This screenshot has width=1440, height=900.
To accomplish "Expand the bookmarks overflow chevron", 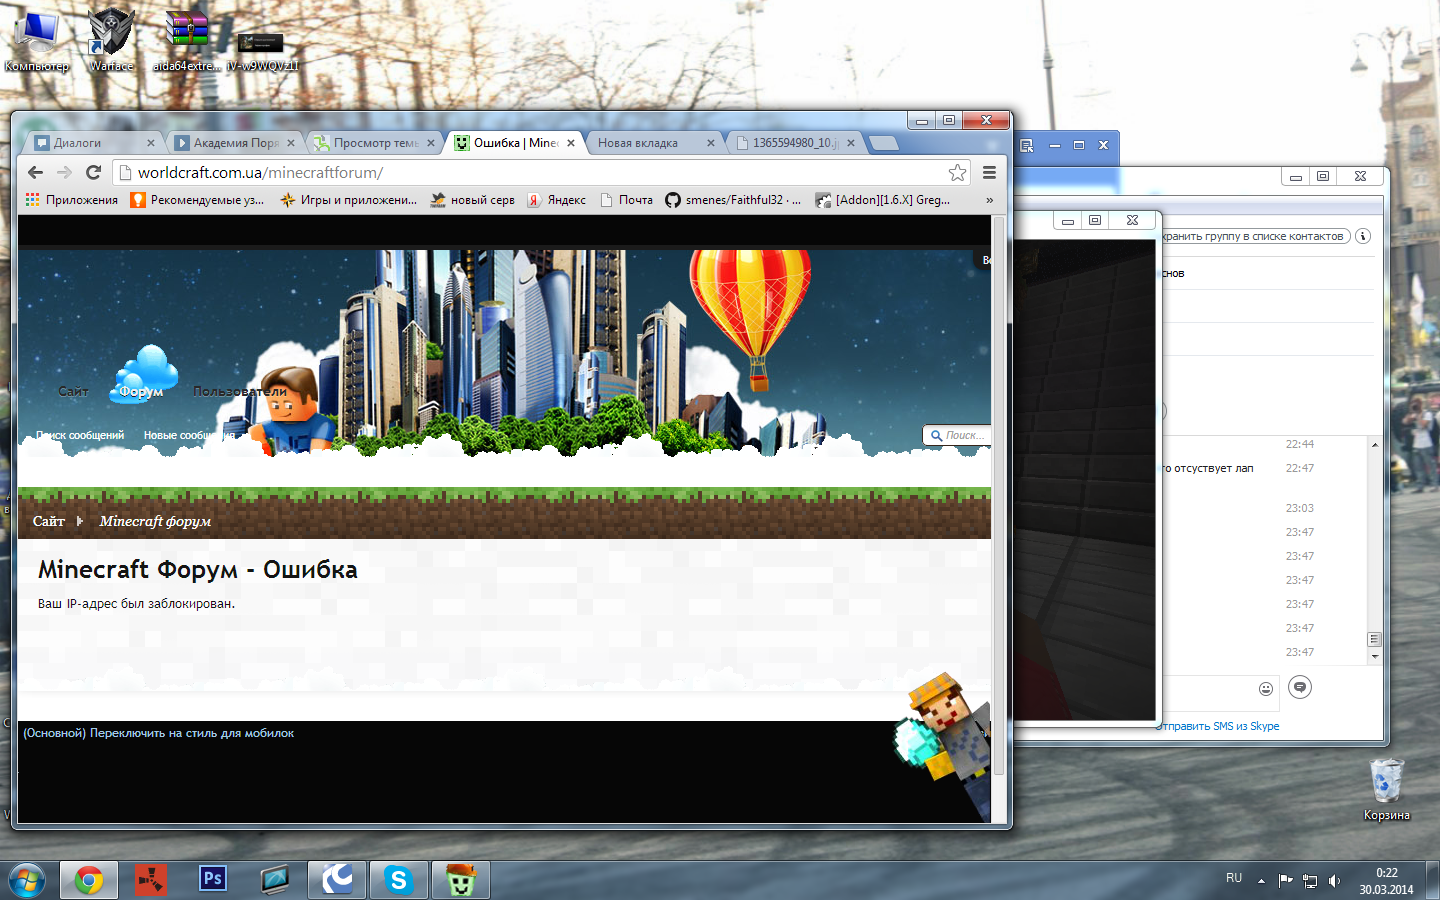I will click(x=990, y=200).
